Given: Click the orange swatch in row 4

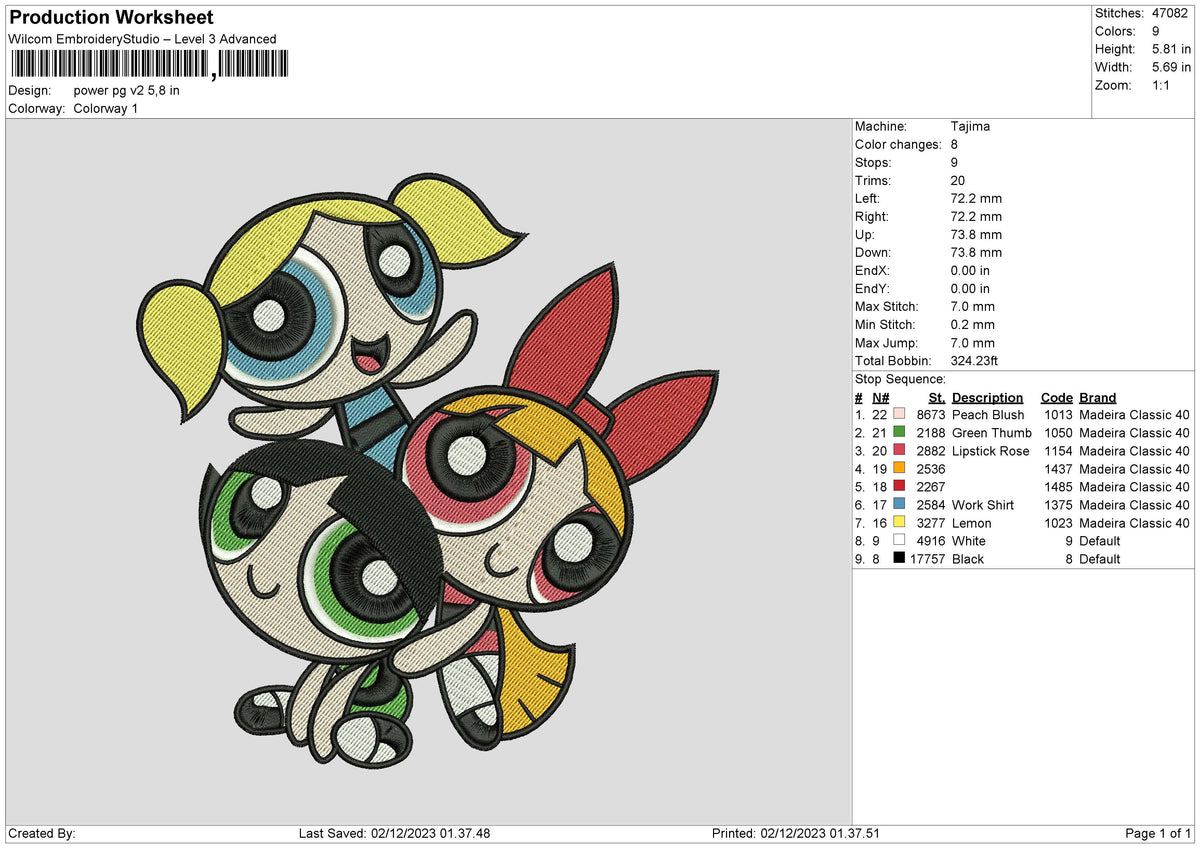Looking at the screenshot, I should tap(899, 469).
